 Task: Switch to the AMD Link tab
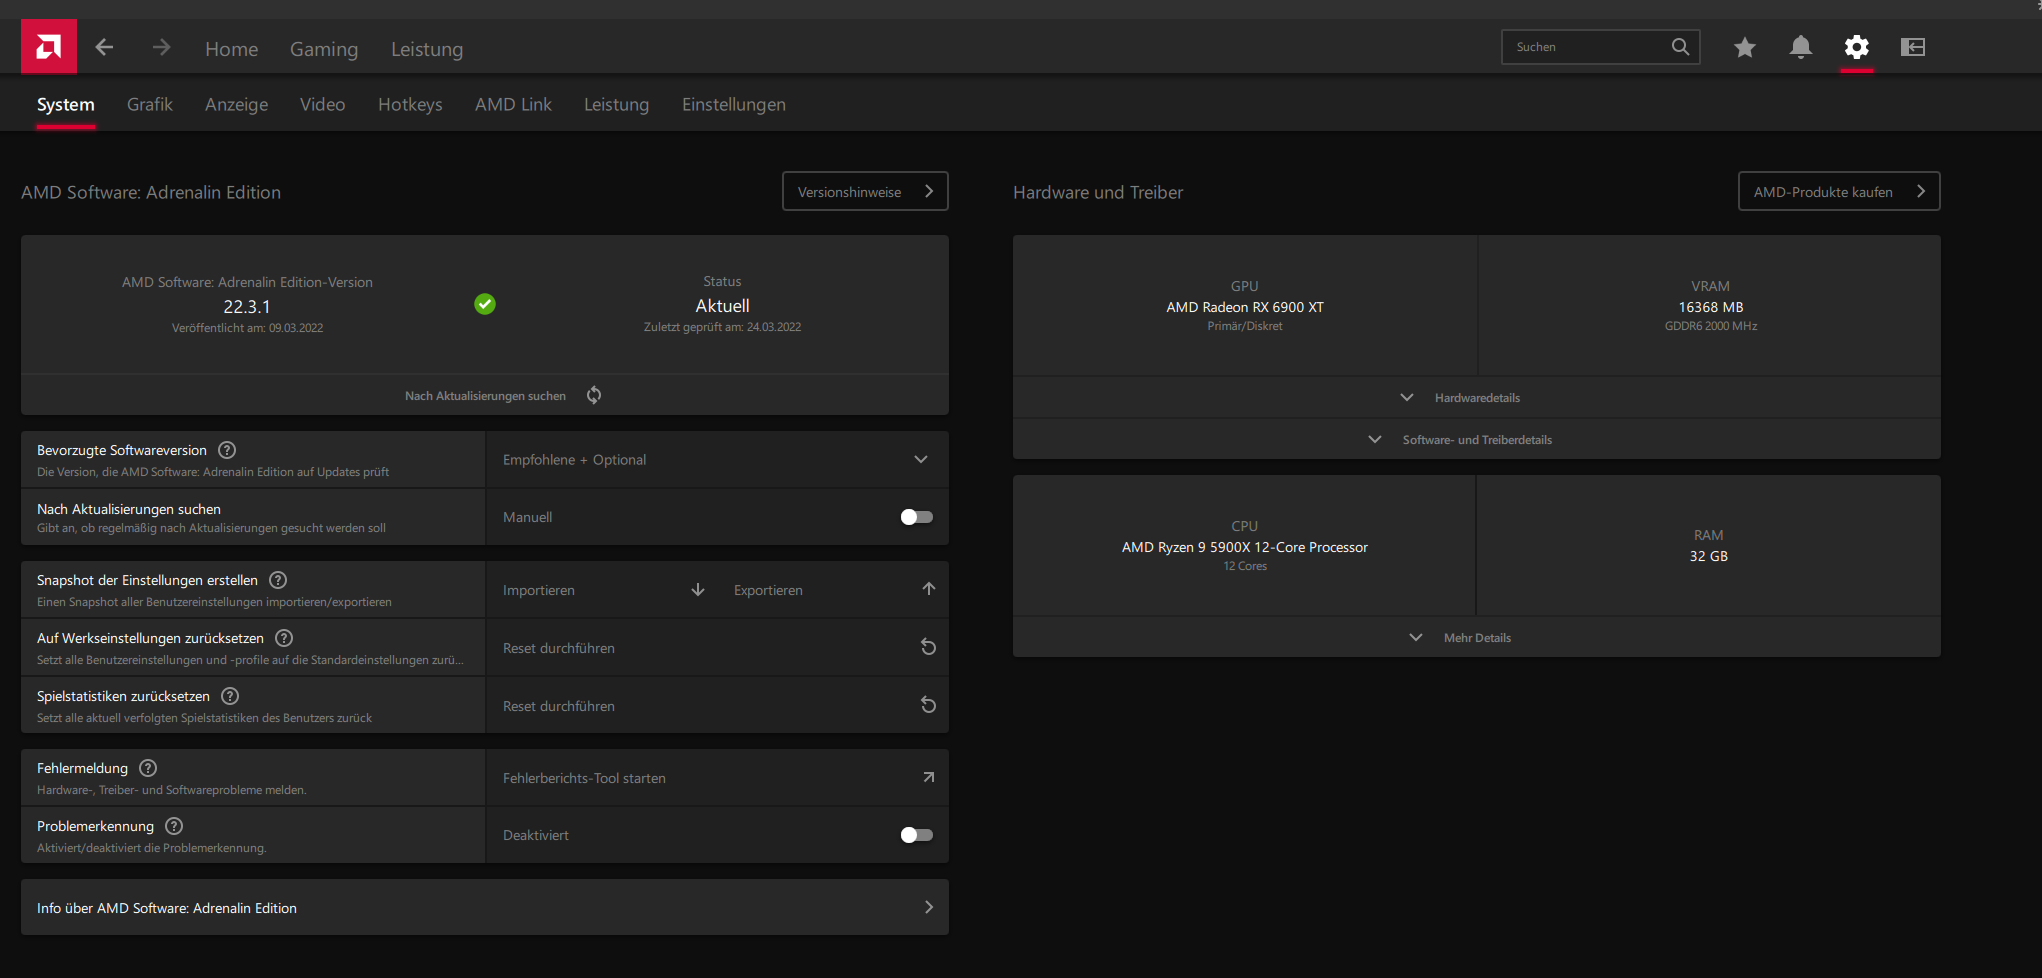[x=513, y=105]
